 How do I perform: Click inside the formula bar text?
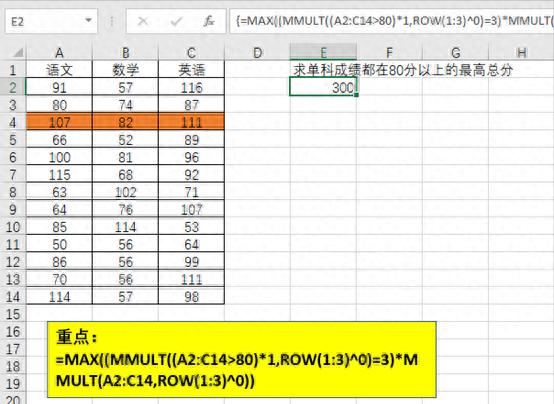[391, 21]
